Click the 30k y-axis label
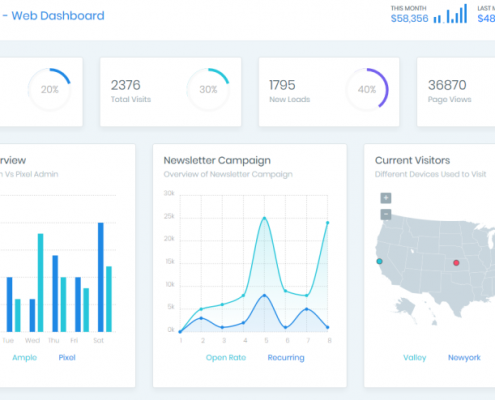This screenshot has height=400, width=495. click(x=169, y=193)
